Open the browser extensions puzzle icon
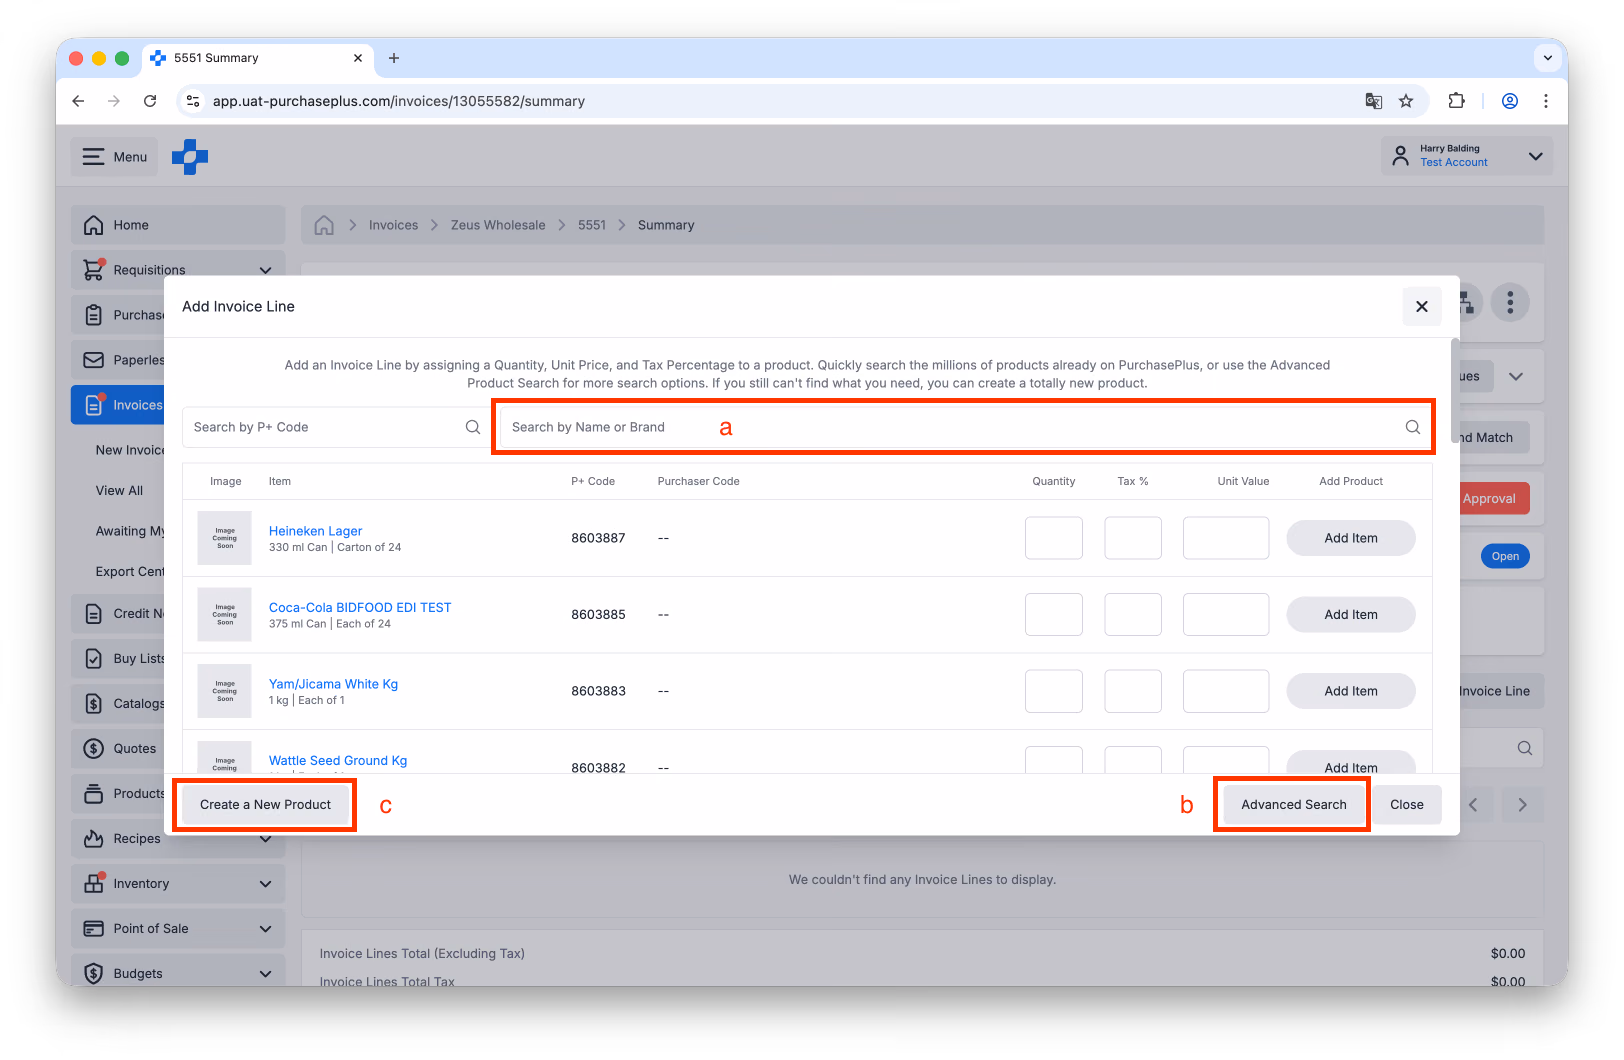This screenshot has width=1624, height=1060. point(1457,101)
